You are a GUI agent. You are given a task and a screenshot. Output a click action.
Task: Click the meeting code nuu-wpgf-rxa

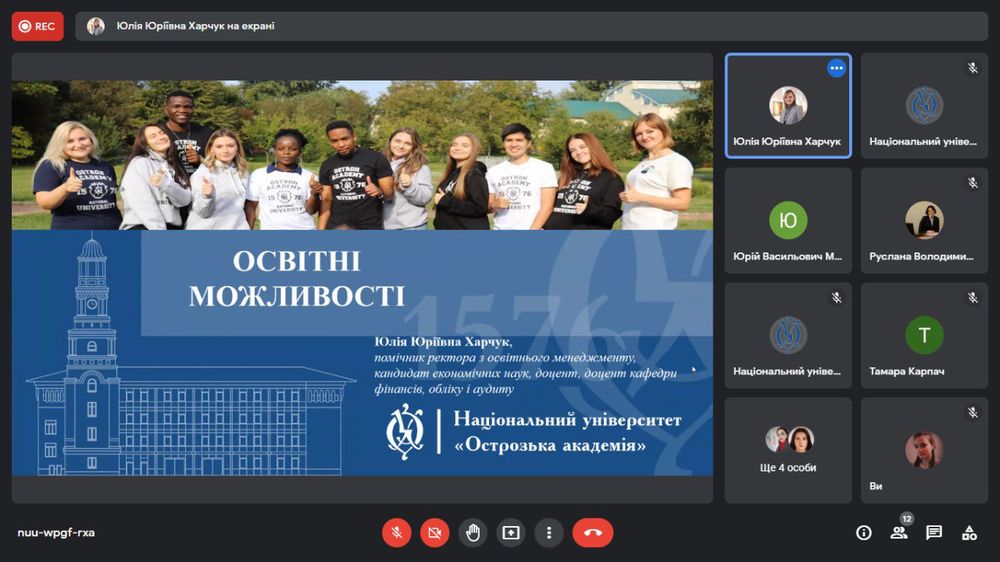pyautogui.click(x=56, y=533)
